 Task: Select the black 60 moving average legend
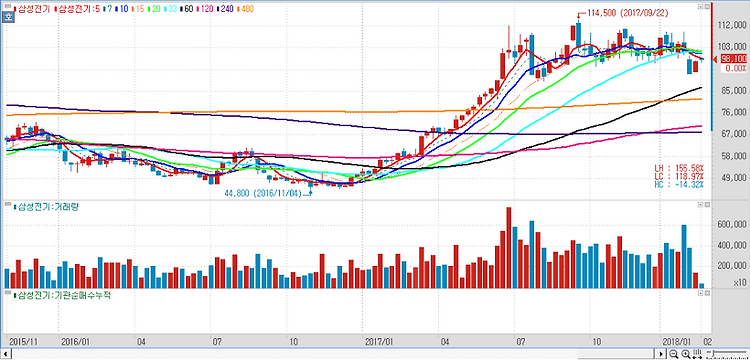188,9
